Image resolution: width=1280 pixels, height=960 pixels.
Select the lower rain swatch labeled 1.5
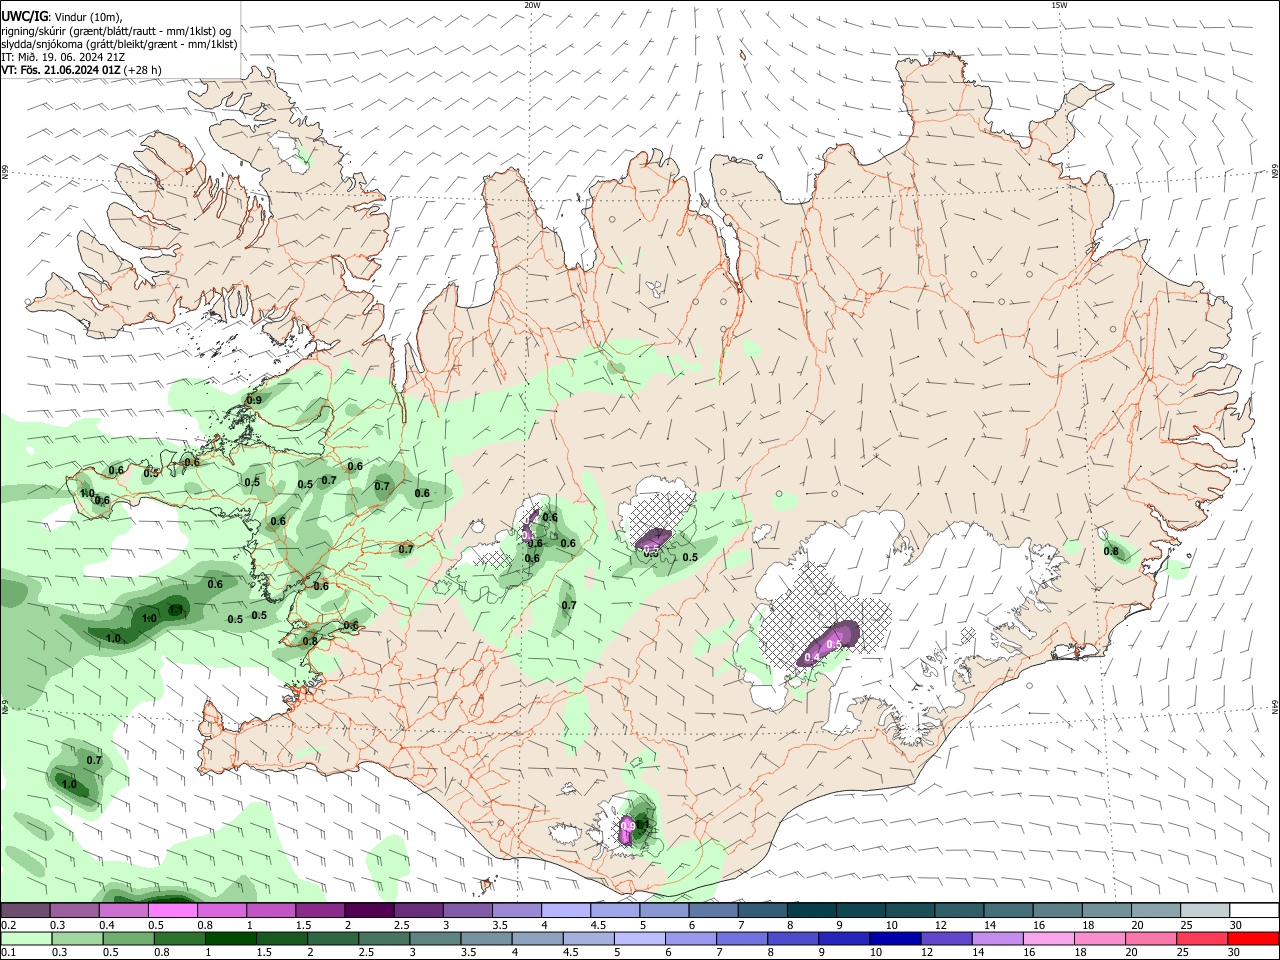282,939
